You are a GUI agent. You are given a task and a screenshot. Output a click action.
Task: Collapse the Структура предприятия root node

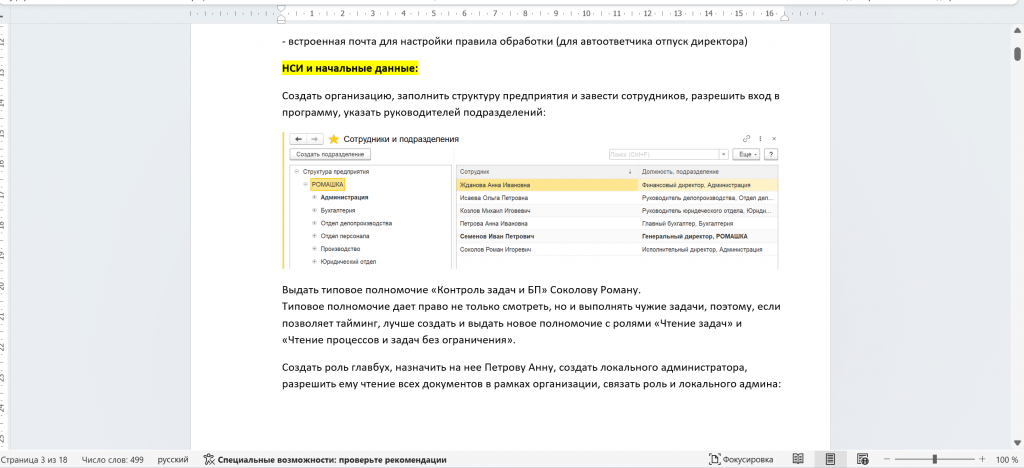coord(296,172)
